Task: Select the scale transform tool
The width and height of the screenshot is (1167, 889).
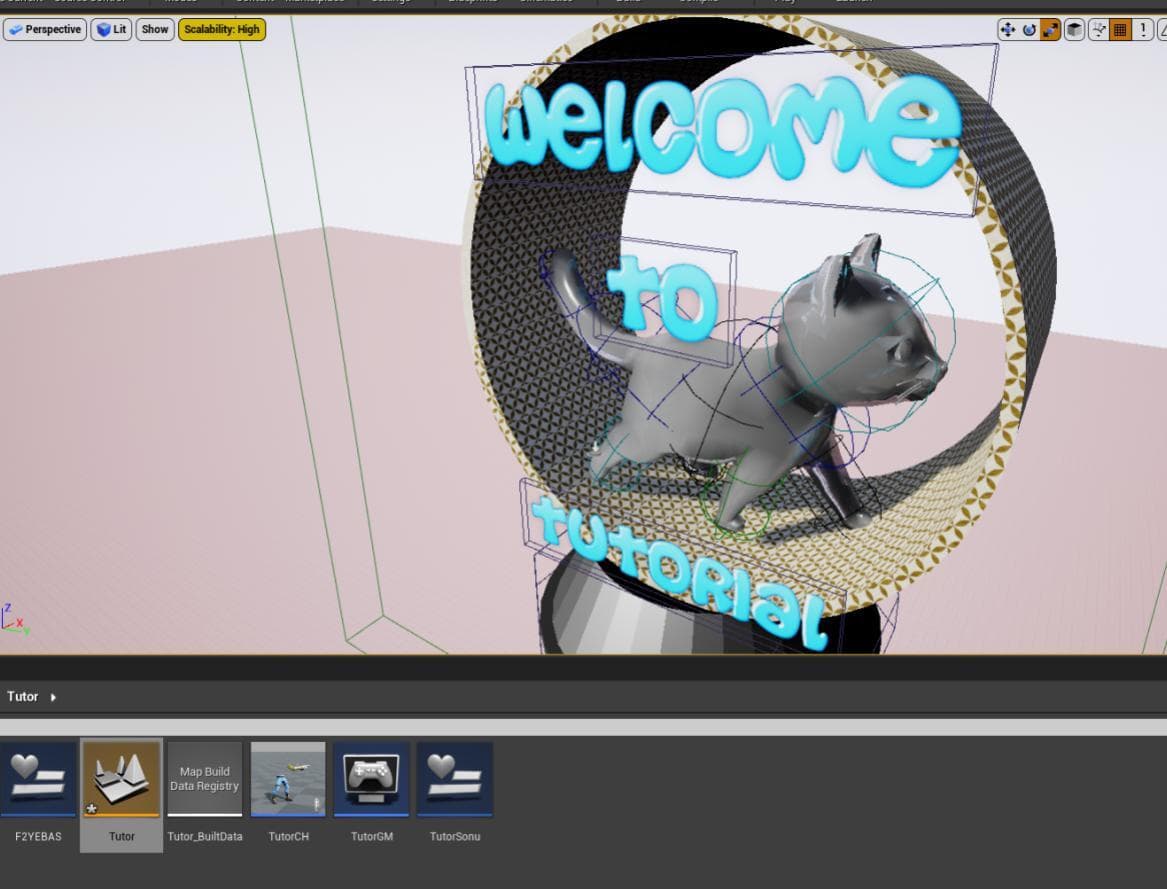Action: [1050, 30]
